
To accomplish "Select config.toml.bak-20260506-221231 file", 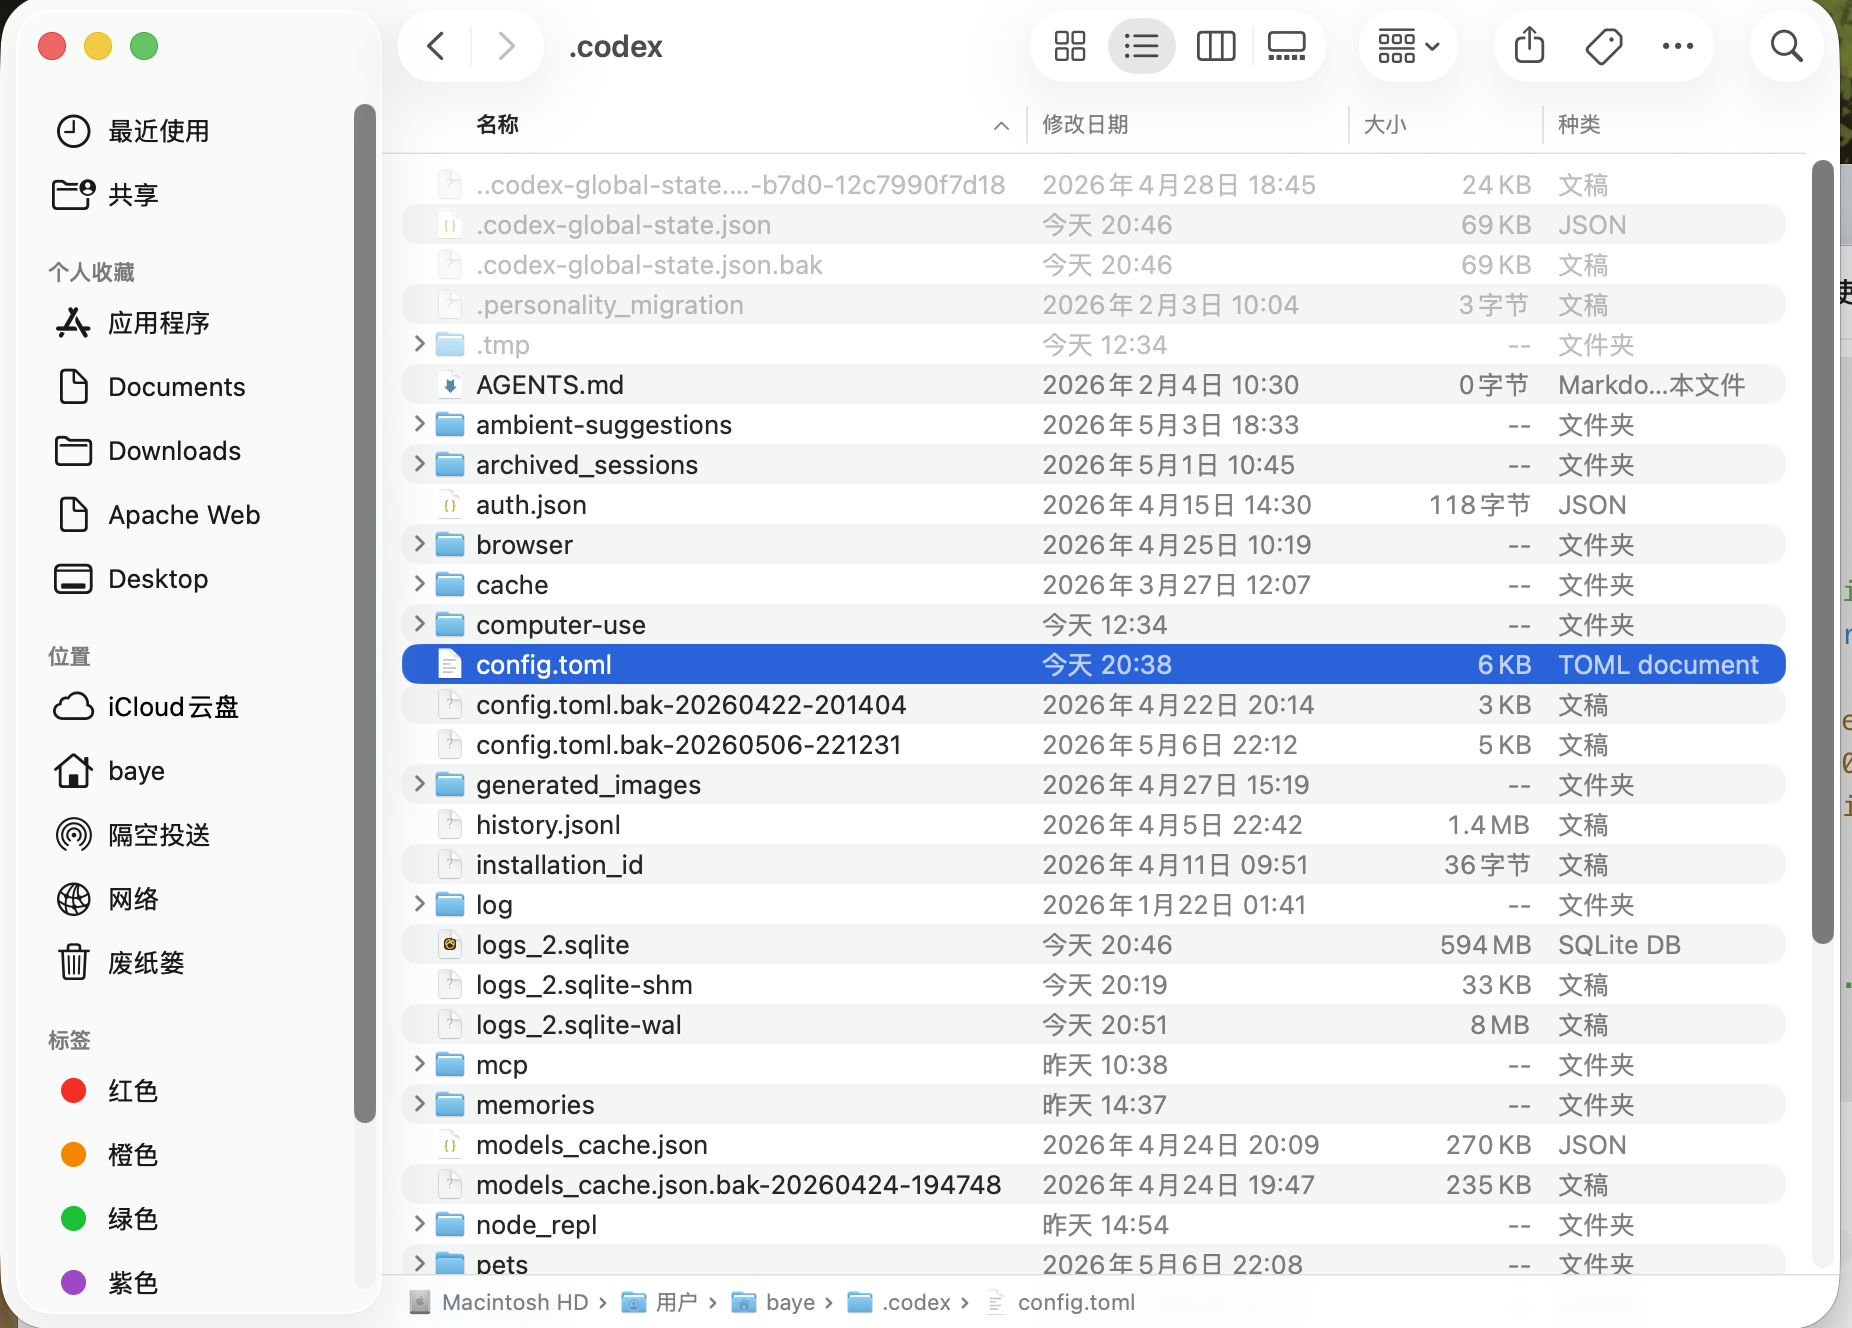I will tap(1094, 744).
